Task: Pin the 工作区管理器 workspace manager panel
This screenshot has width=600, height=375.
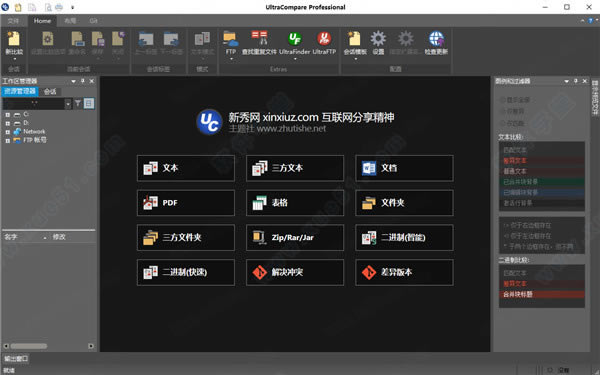Action: 83,81
